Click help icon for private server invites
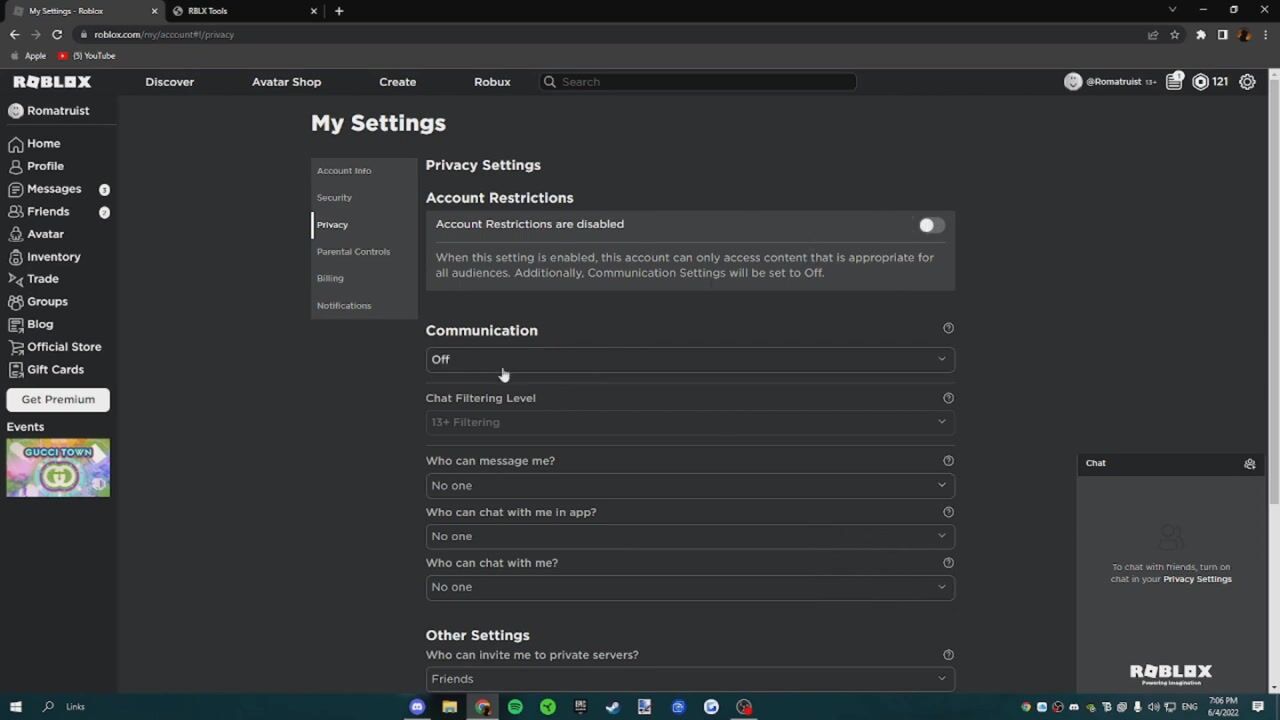Image resolution: width=1280 pixels, height=720 pixels. (948, 655)
